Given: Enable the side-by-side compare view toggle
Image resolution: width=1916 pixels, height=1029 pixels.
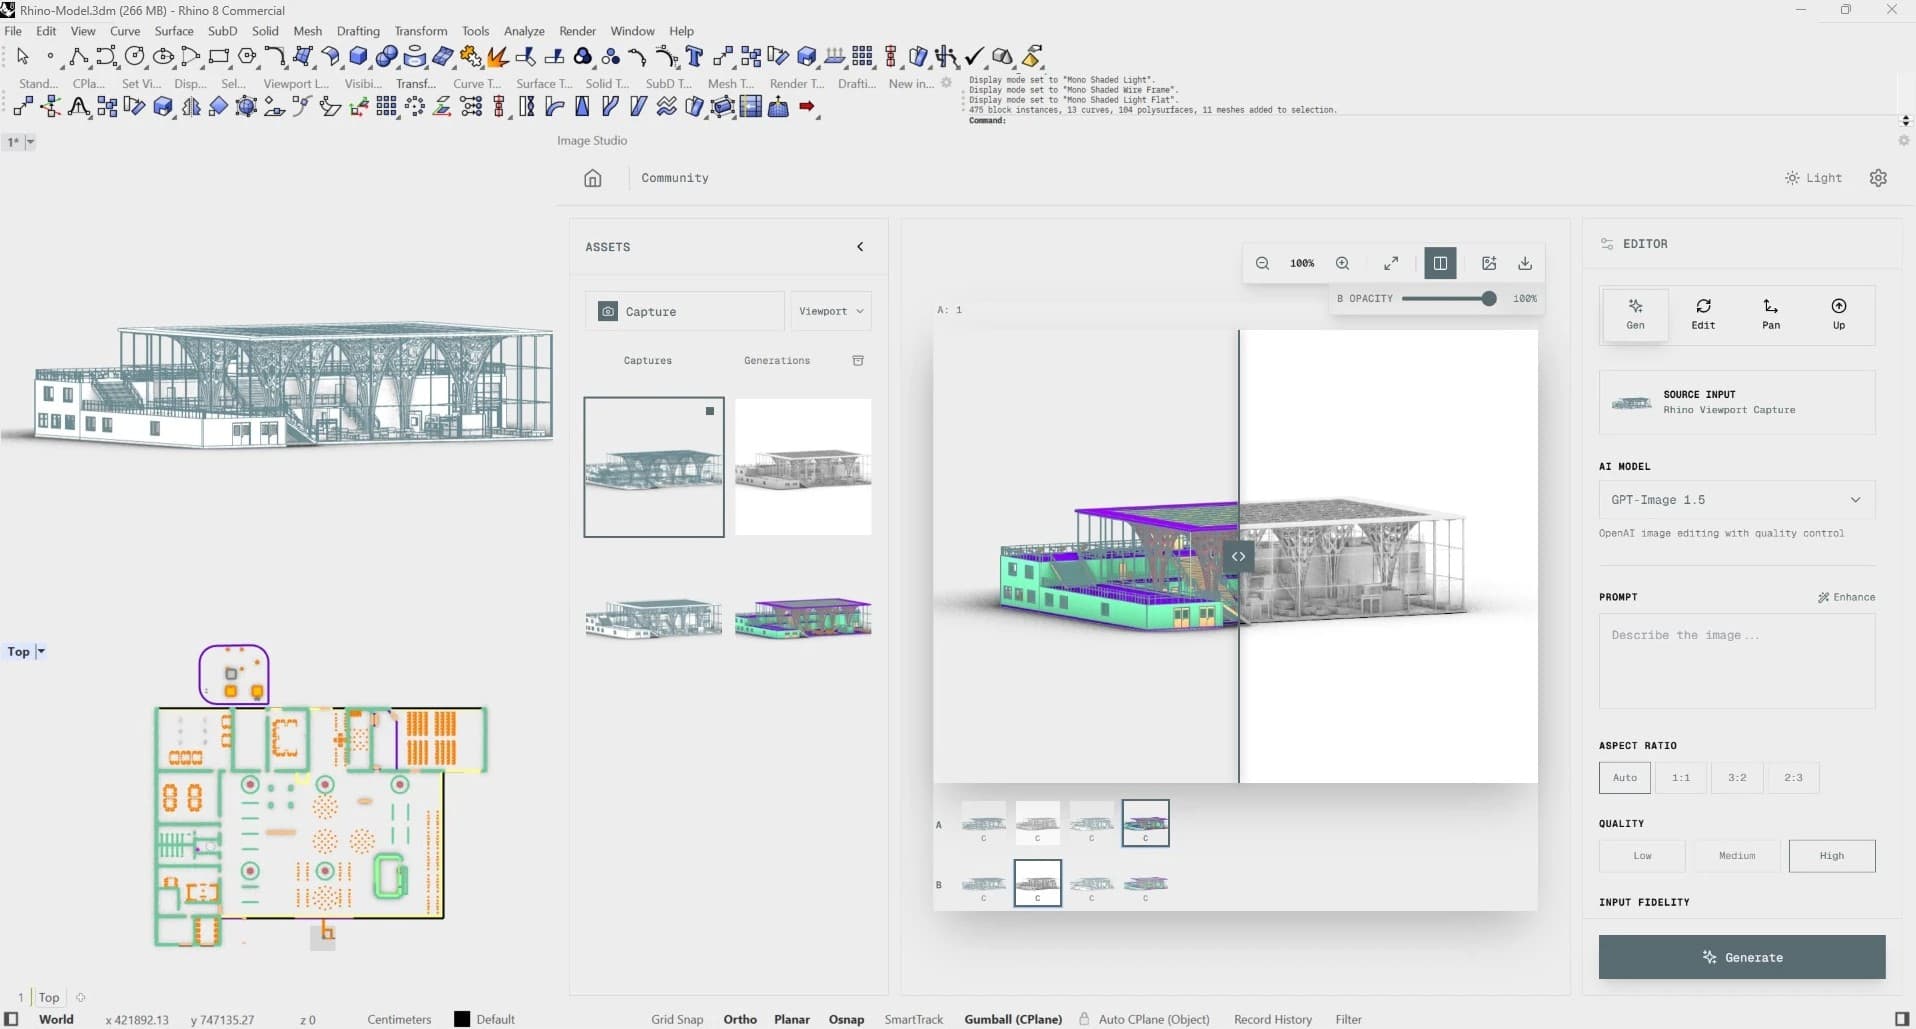Looking at the screenshot, I should pyautogui.click(x=1440, y=263).
